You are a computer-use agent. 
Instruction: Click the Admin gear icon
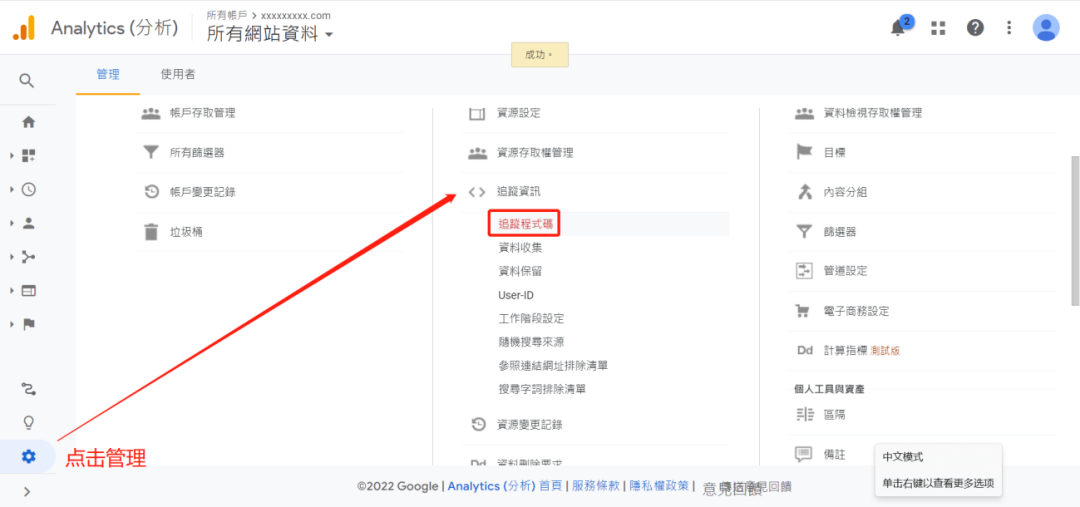tap(28, 456)
